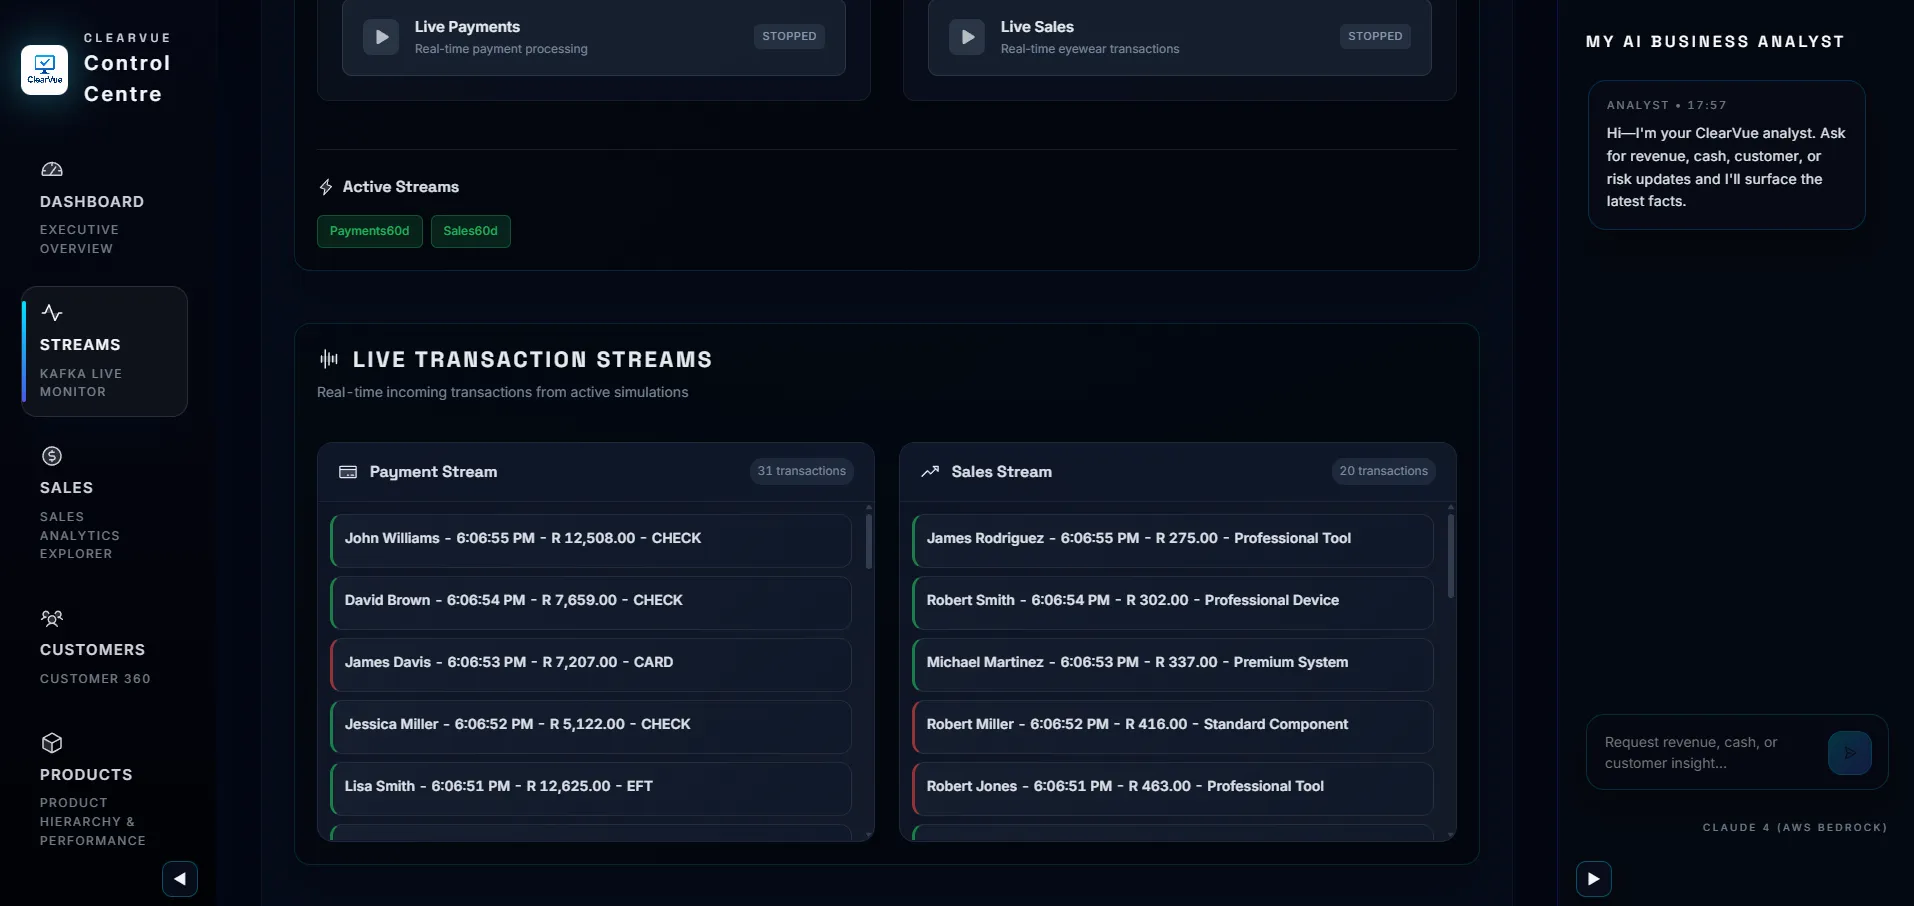Start the Live Payments simulation play button

pyautogui.click(x=381, y=37)
